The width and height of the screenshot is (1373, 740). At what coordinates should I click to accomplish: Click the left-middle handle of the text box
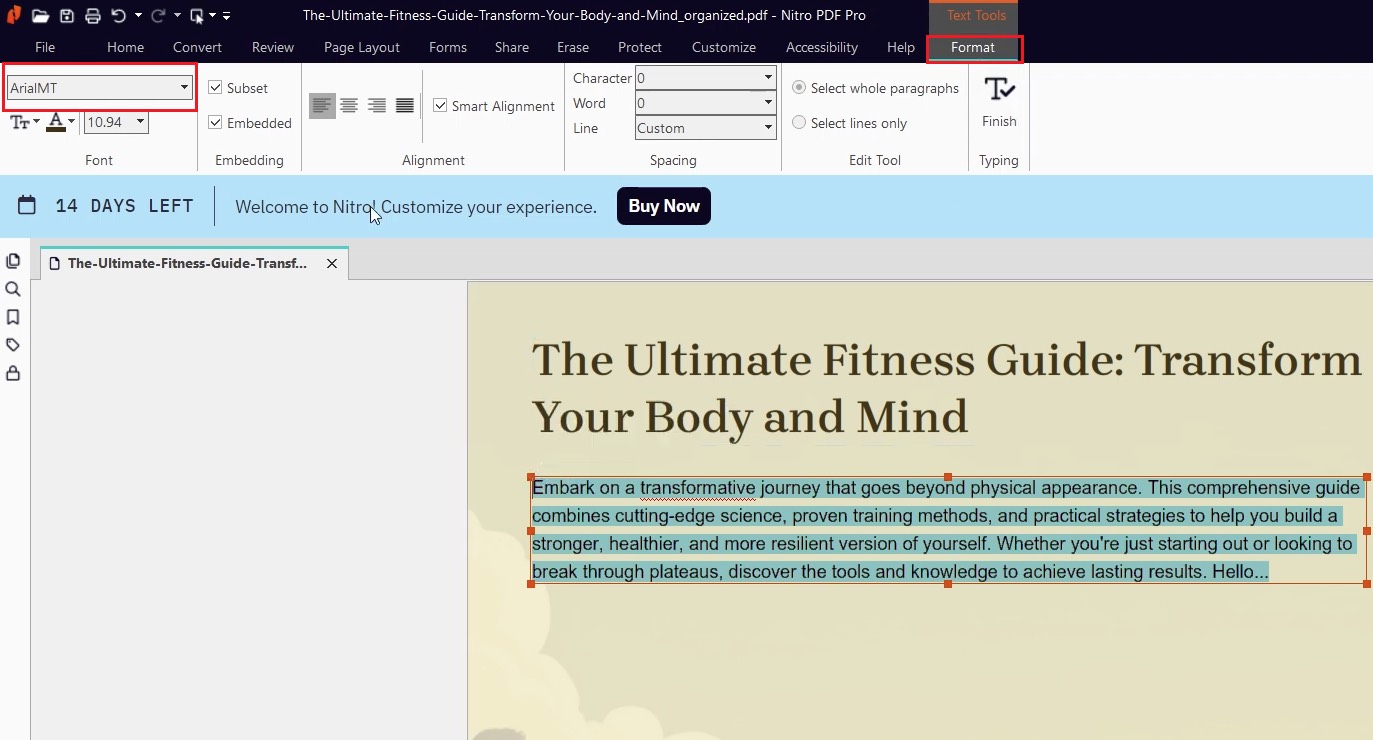coord(531,531)
